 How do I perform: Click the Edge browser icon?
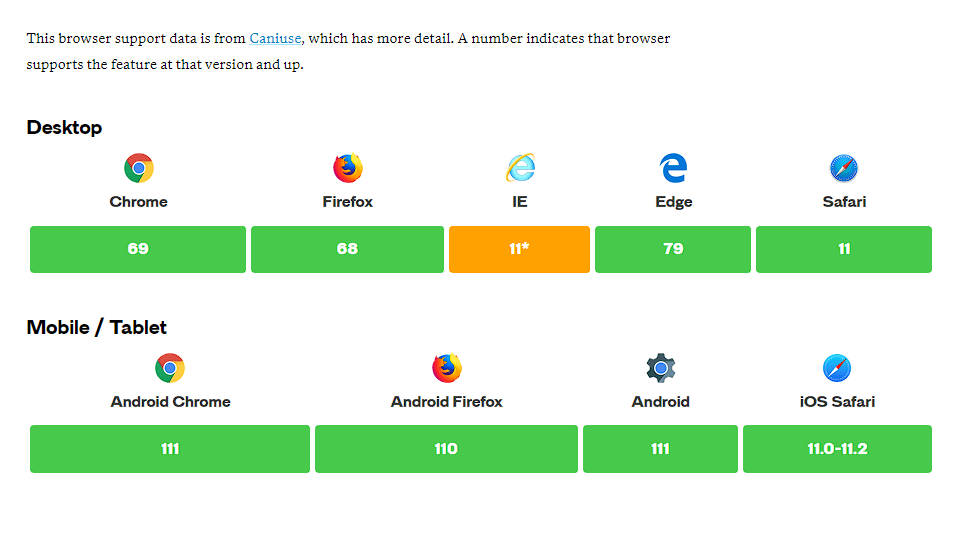(x=673, y=168)
